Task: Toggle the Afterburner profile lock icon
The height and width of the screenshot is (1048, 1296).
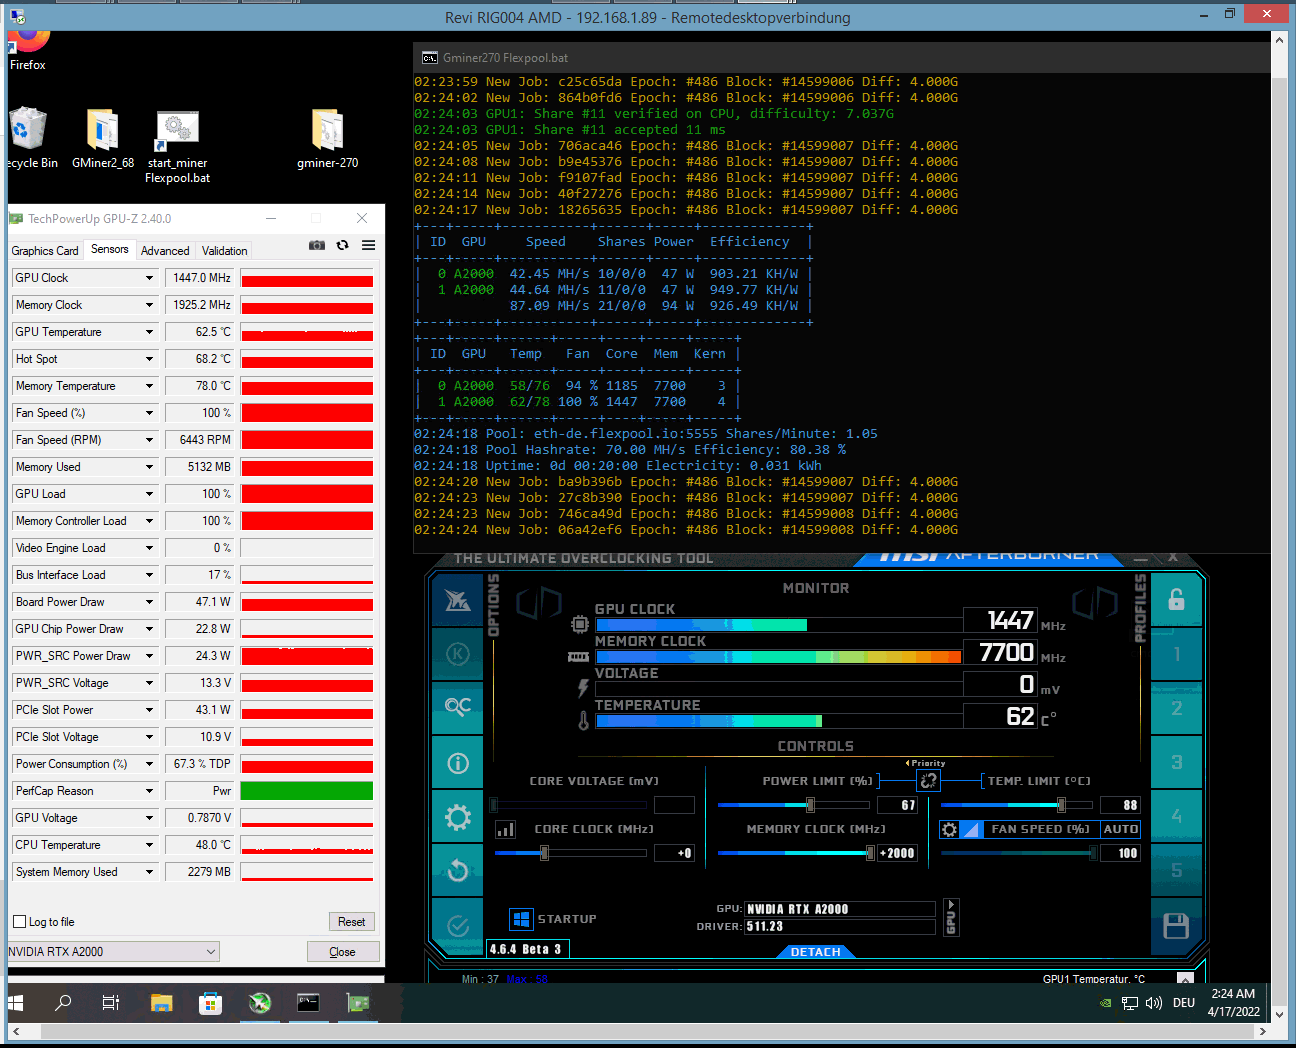Action: click(x=1176, y=600)
